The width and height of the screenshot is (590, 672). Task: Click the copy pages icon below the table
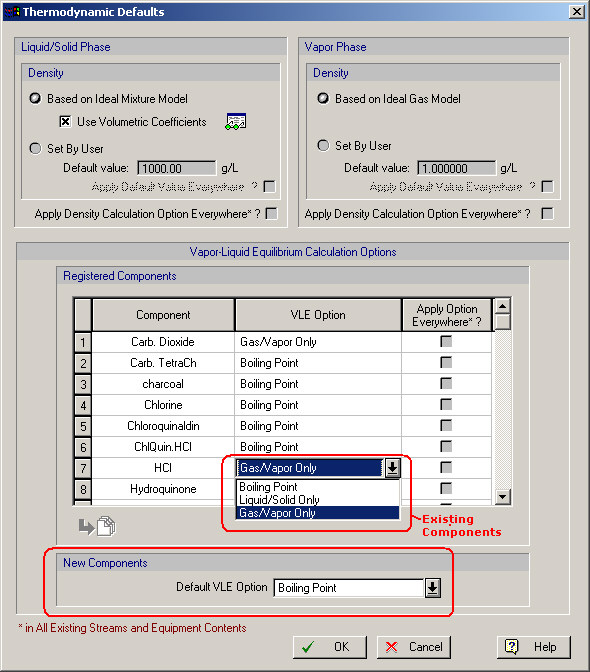pyautogui.click(x=106, y=526)
